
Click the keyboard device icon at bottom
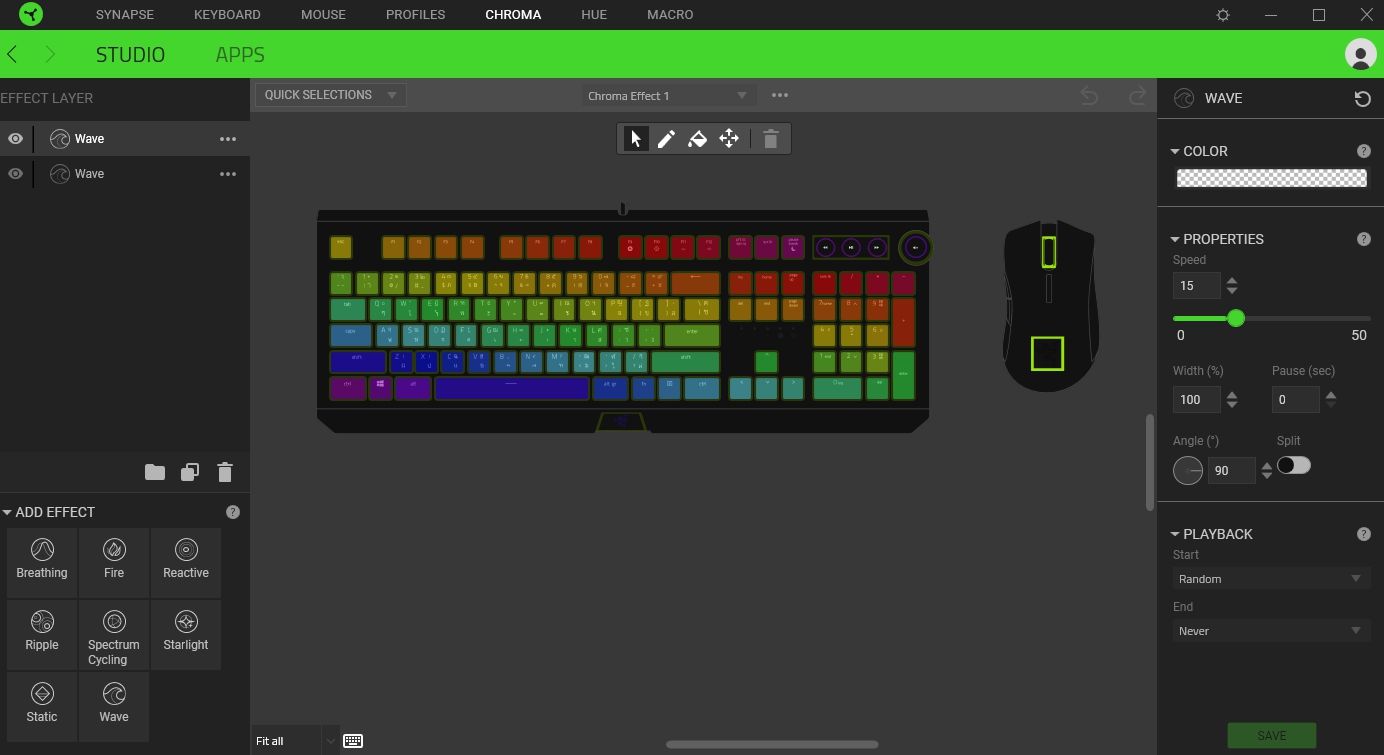[x=353, y=741]
